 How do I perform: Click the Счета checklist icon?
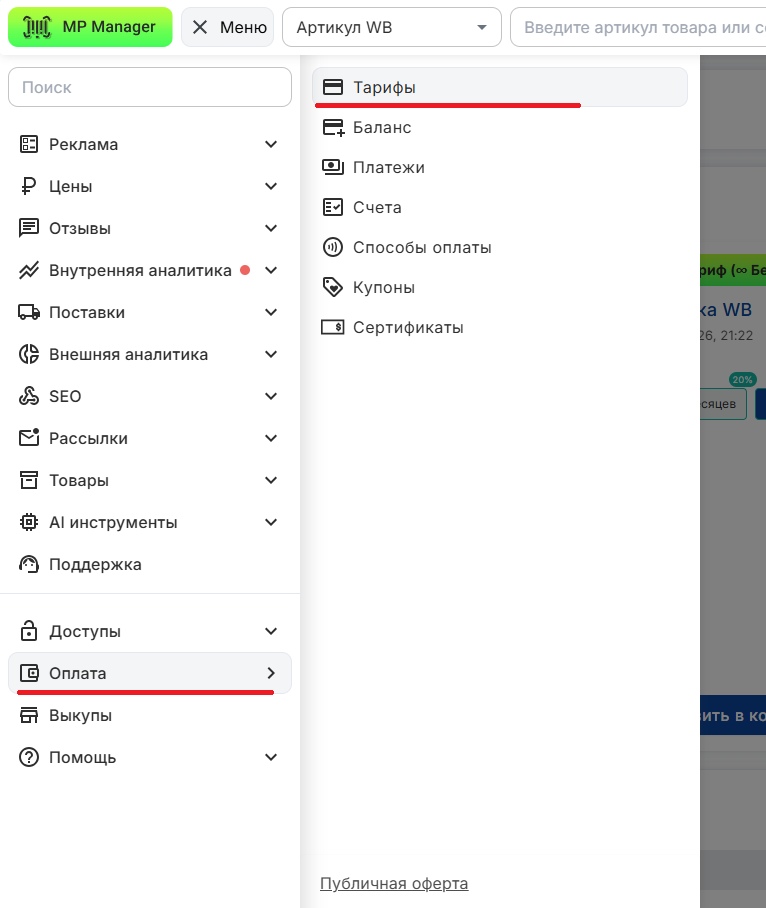[x=333, y=208]
